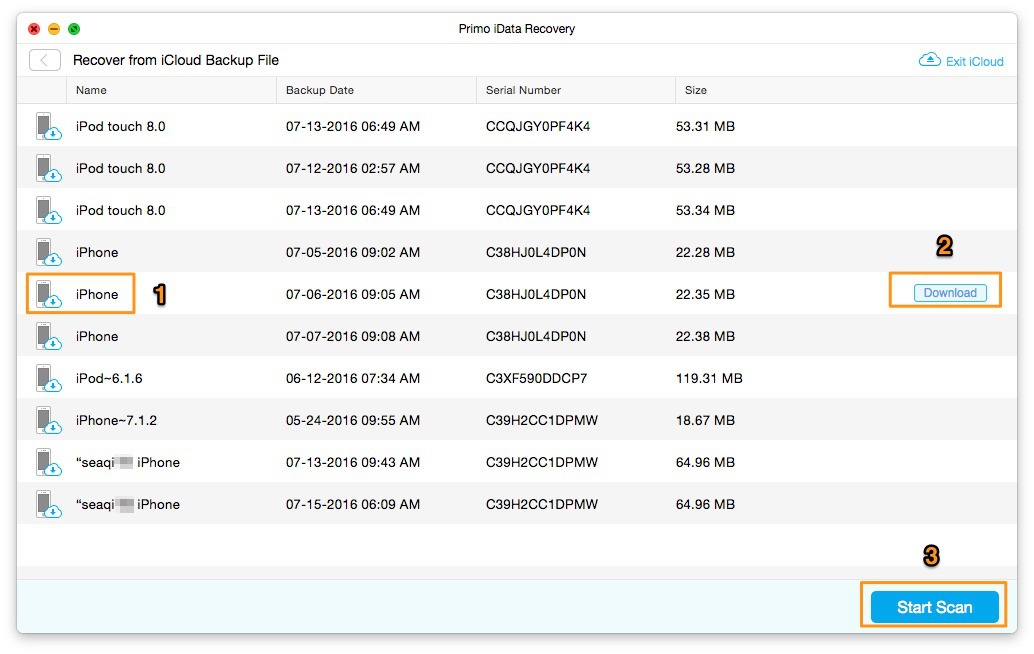This screenshot has height=654, width=1034.
Task: Click serial C38HJ0L4DP0N in 22.38 MB row
Action: click(535, 337)
